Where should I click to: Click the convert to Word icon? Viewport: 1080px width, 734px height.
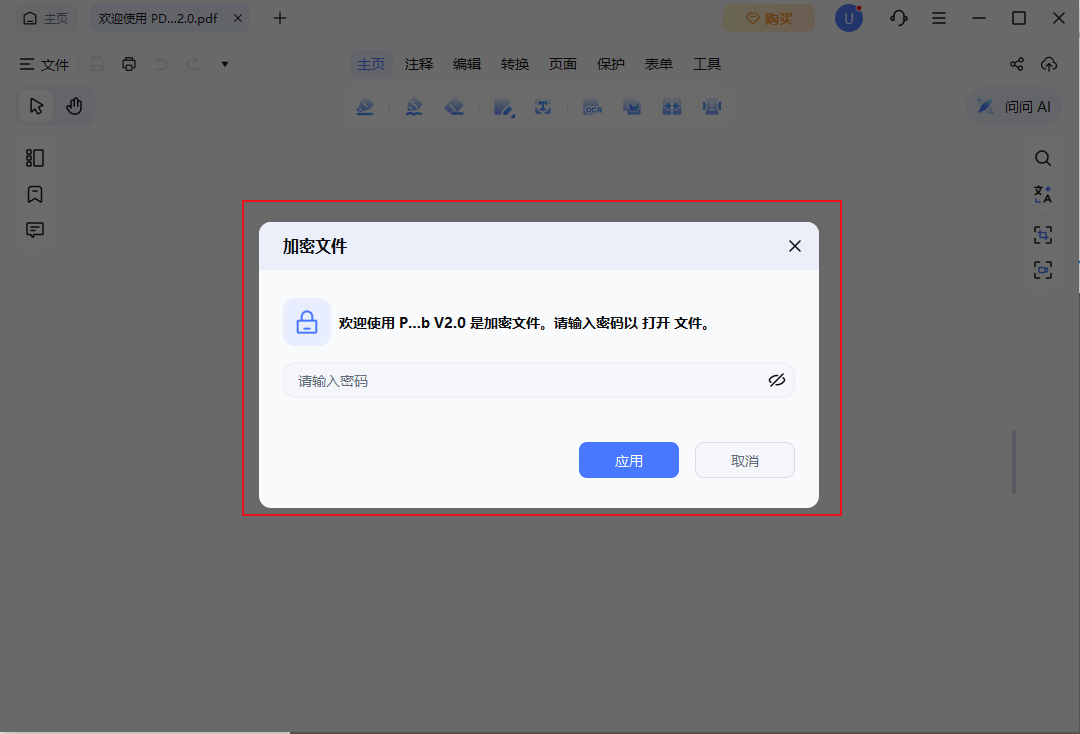point(632,107)
